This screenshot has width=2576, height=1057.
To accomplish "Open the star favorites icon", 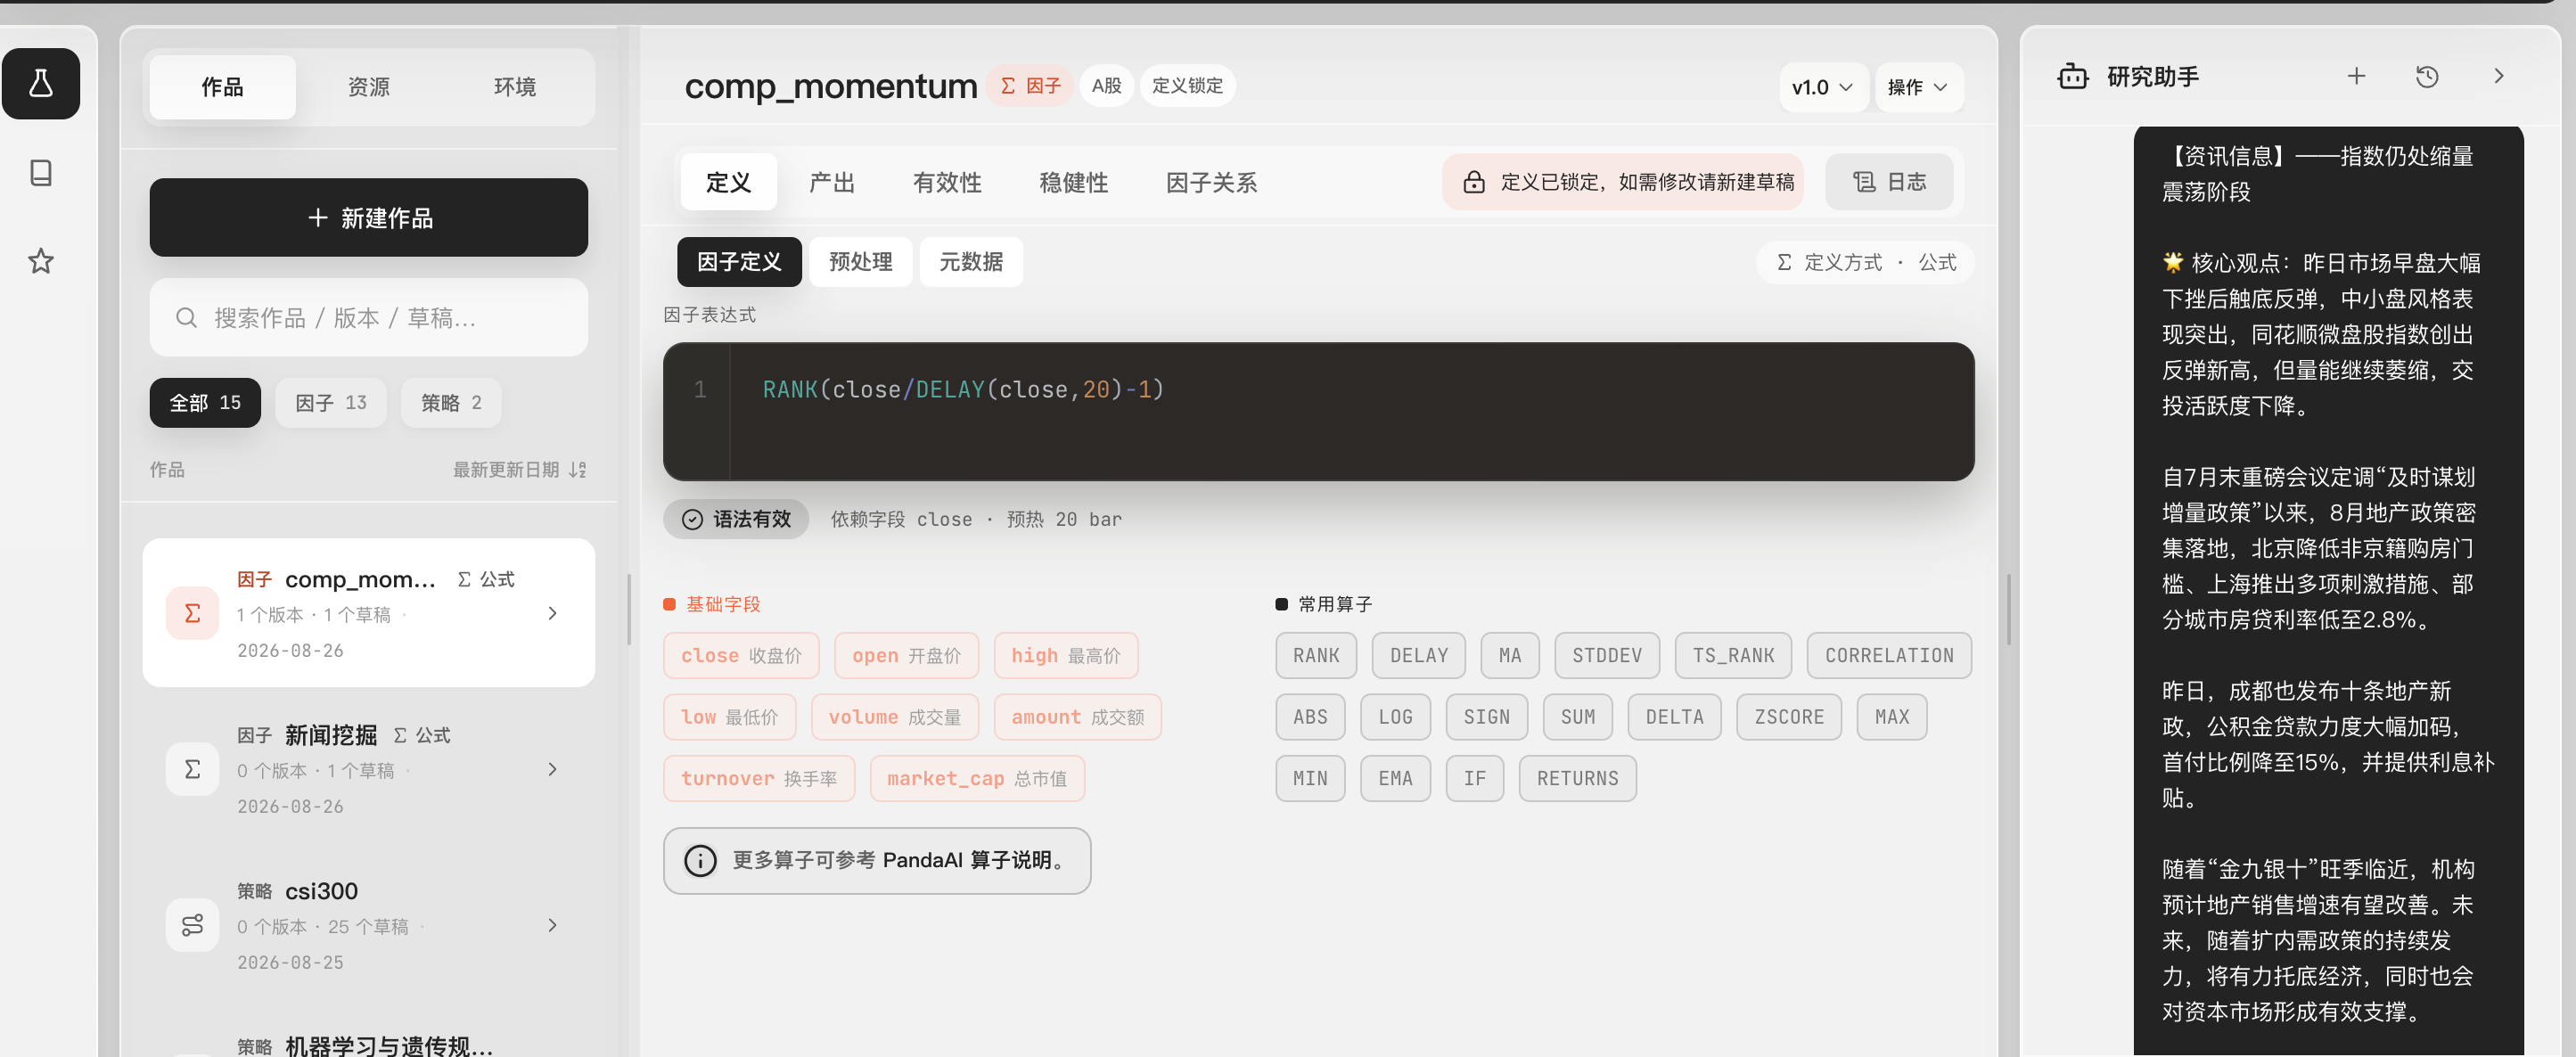I will coord(41,261).
